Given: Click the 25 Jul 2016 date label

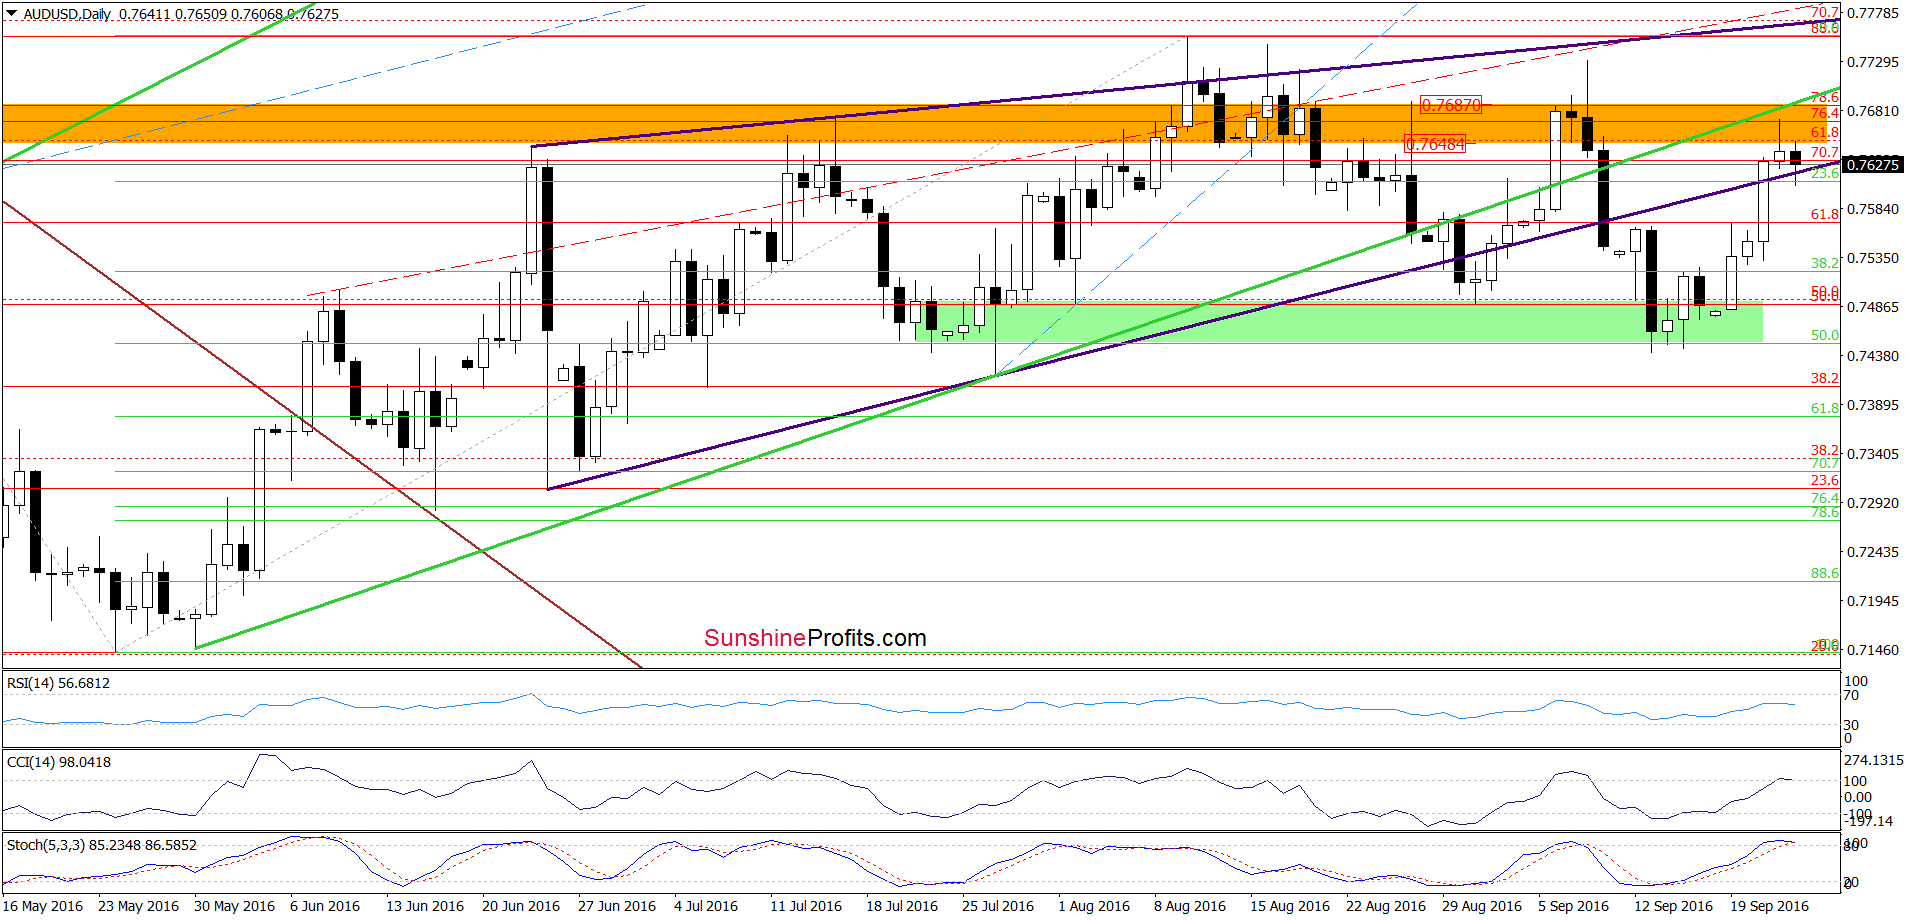Looking at the screenshot, I should coord(998,906).
